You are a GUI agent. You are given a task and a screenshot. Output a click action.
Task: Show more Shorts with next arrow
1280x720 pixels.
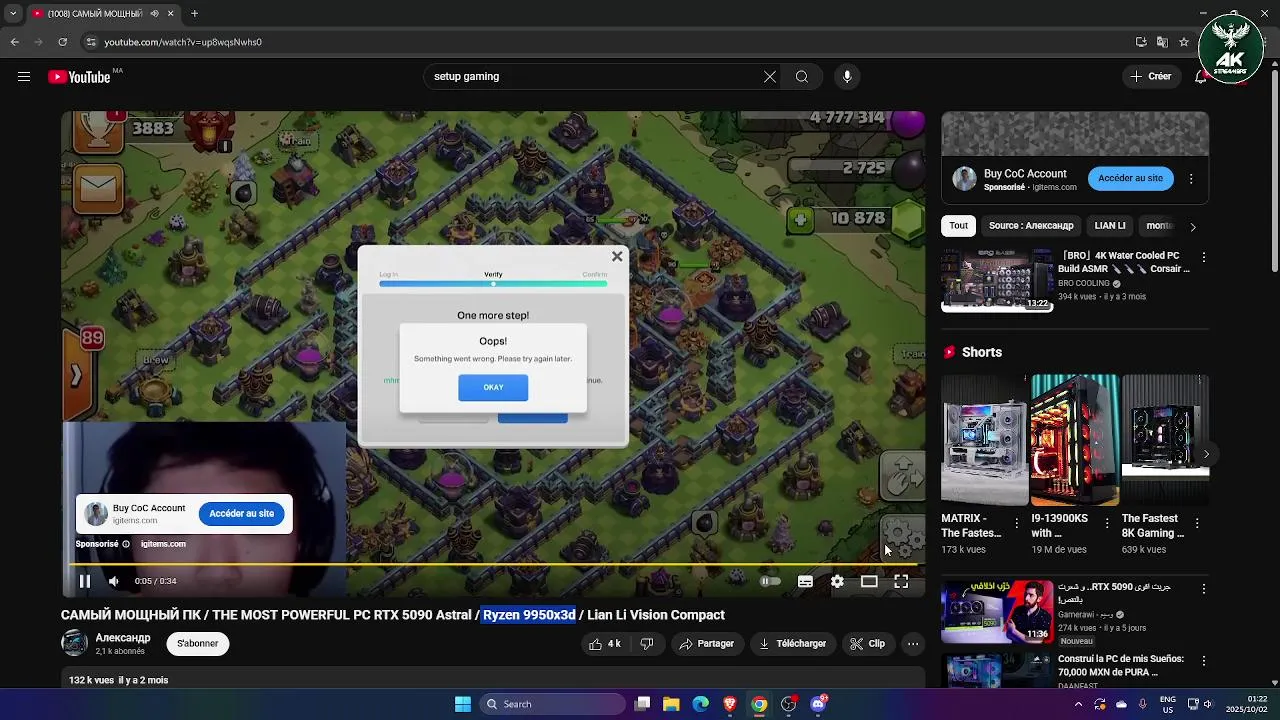[x=1206, y=454]
